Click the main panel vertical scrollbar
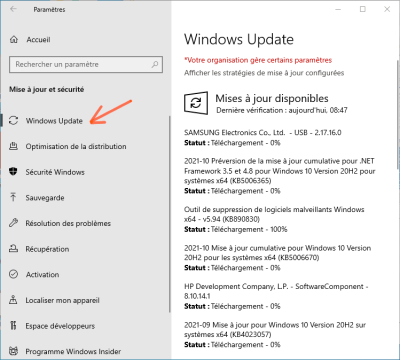The height and width of the screenshot is (360, 400). point(398,115)
